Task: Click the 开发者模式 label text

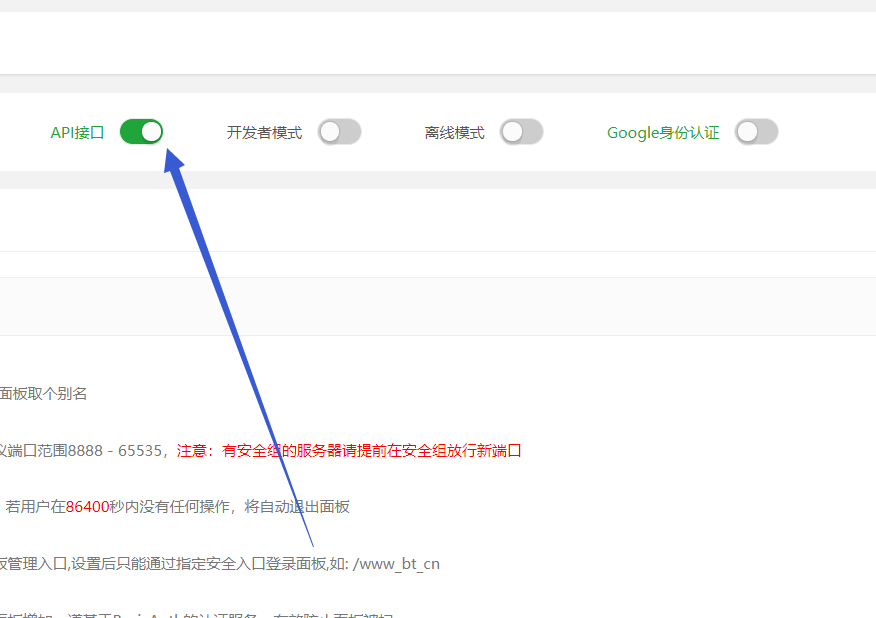Action: point(264,132)
